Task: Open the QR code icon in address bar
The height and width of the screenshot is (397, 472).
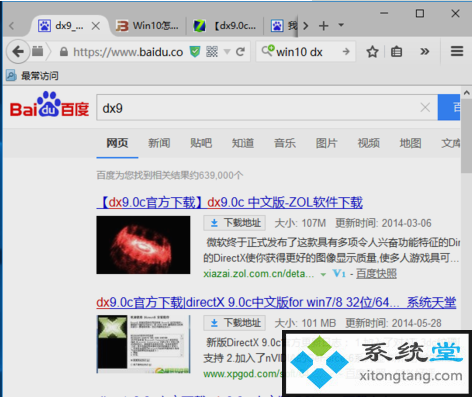Action: tap(212, 52)
